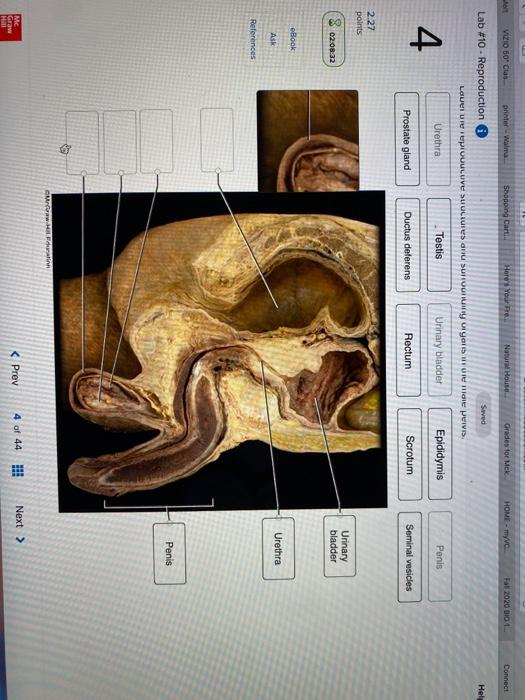The image size is (525, 700).
Task: Click the male pelvis dissection image
Action: (222, 353)
